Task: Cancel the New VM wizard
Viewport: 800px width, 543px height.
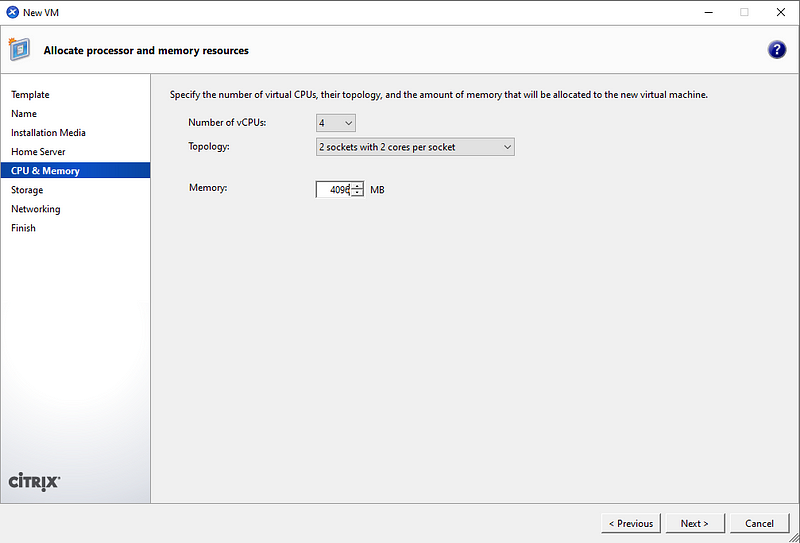Action: (x=759, y=524)
